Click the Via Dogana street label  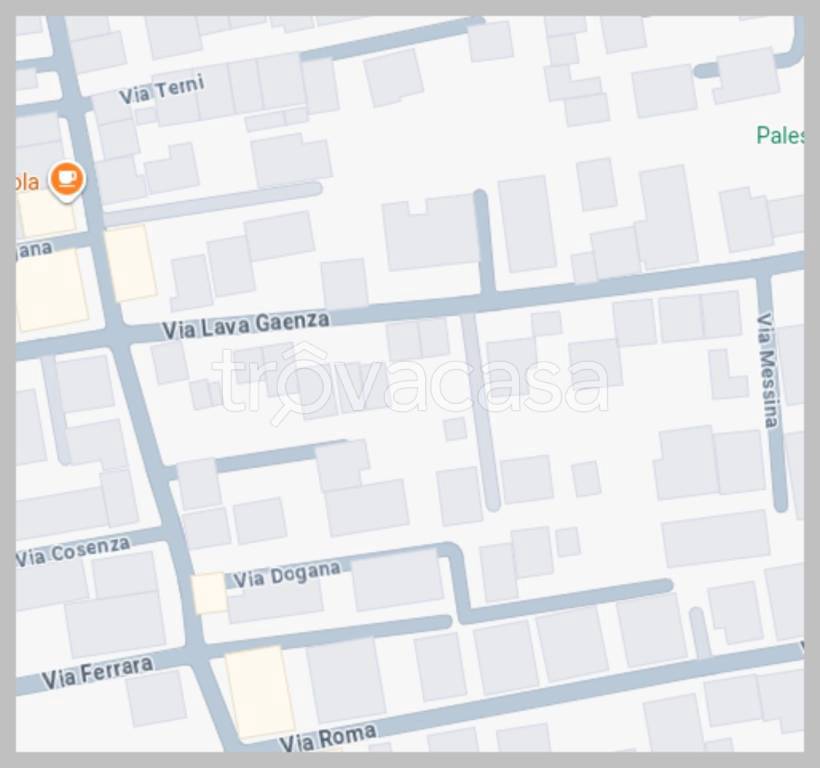287,575
